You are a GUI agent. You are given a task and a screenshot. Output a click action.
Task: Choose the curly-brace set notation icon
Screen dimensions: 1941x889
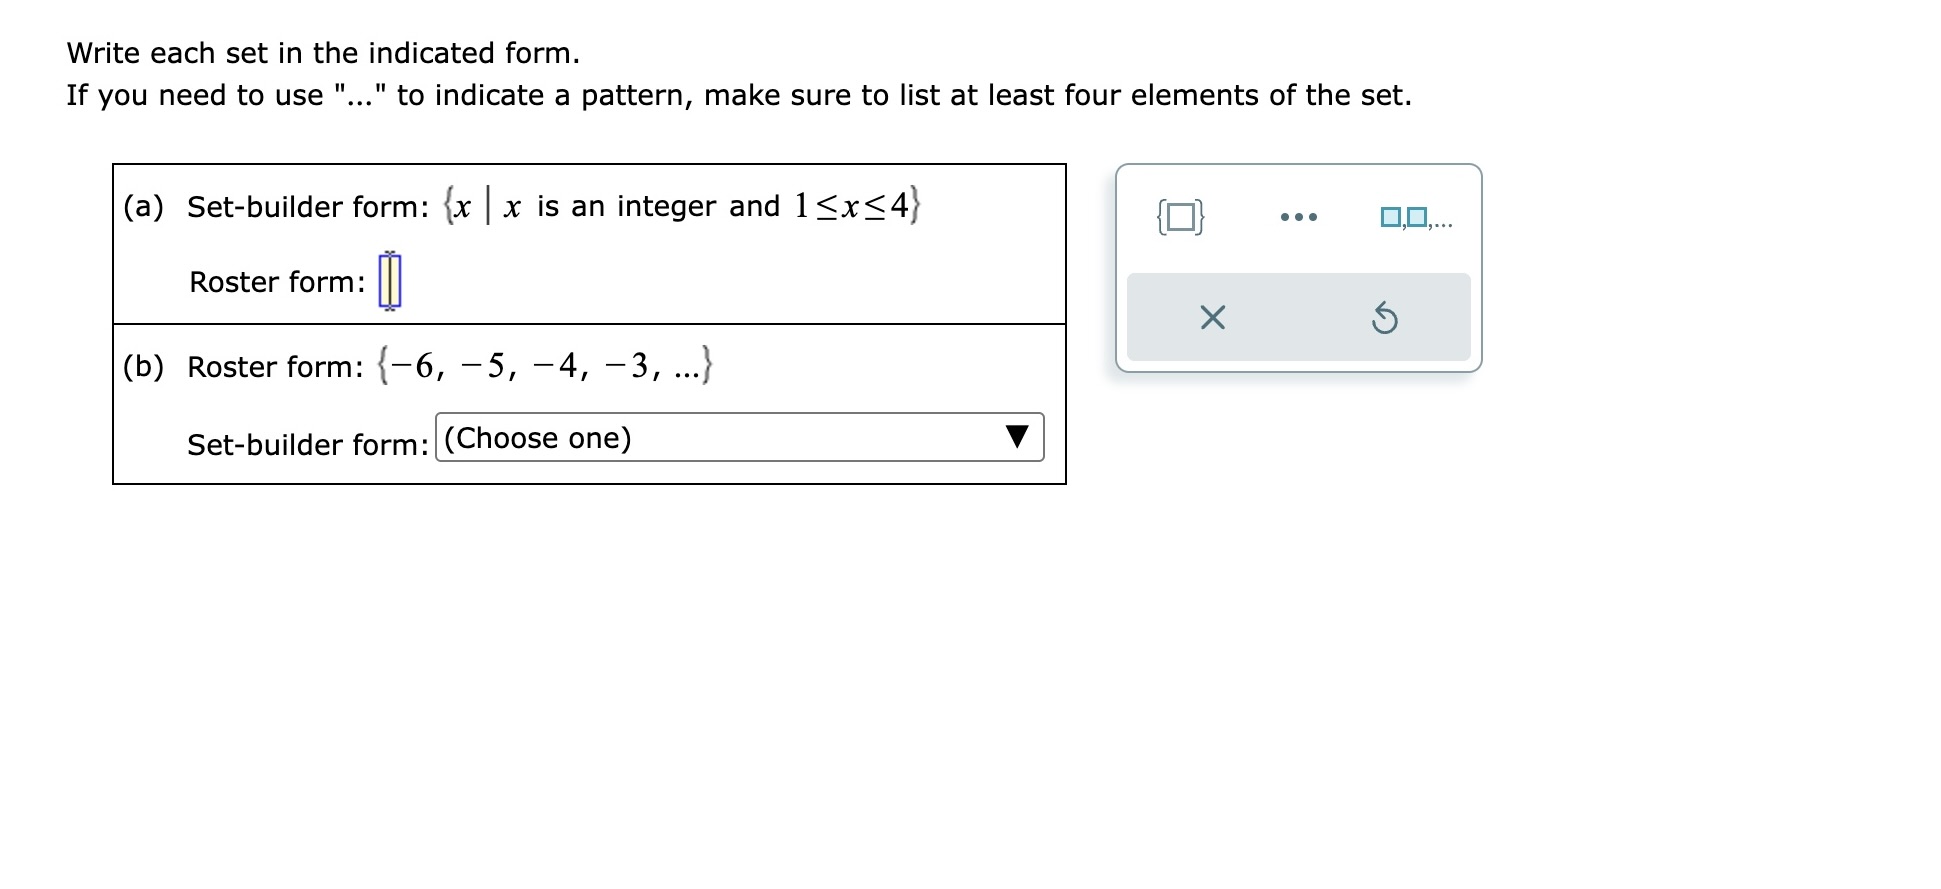[1180, 215]
